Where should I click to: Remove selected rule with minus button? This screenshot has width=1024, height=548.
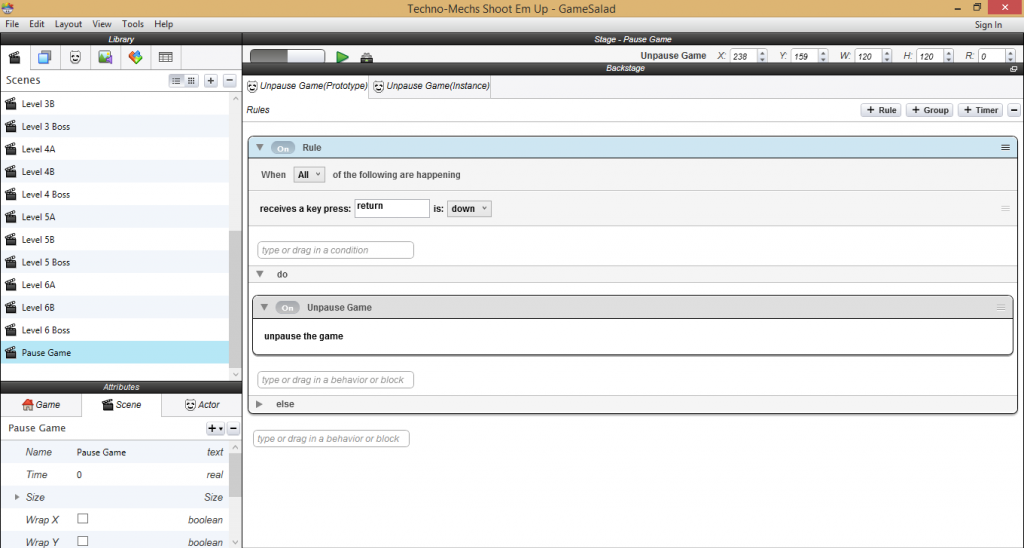[x=1014, y=110]
